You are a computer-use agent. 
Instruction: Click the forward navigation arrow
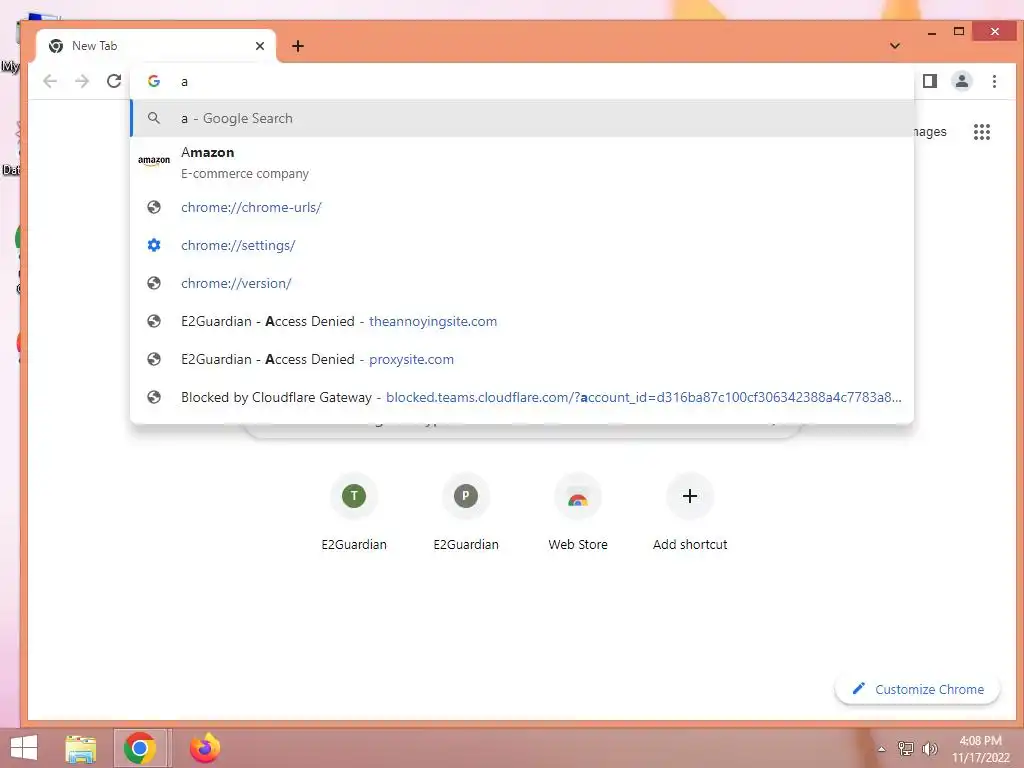coord(82,81)
